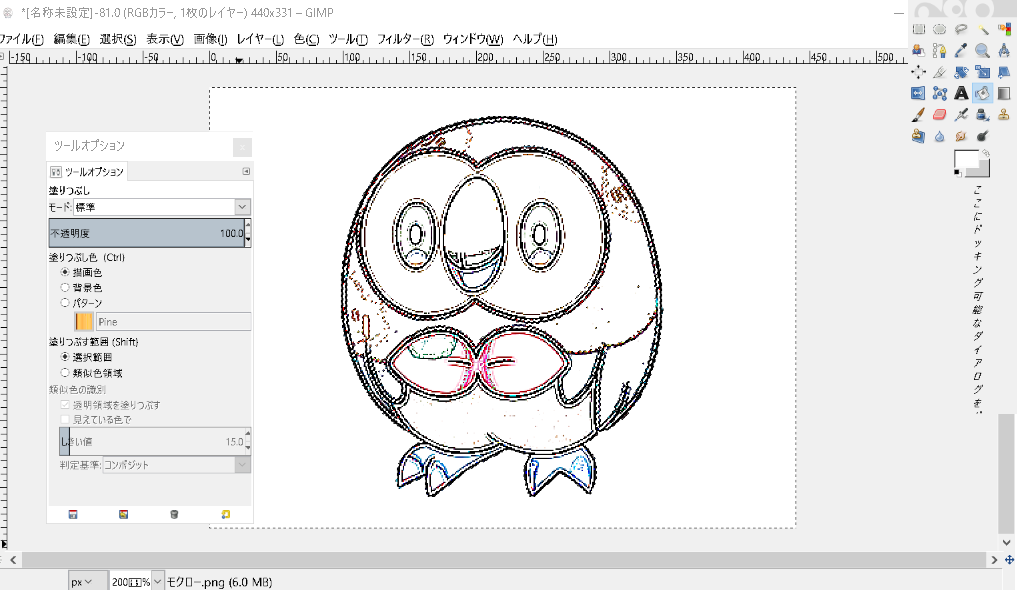Open the モード dropdown showing 標準

tap(162, 207)
